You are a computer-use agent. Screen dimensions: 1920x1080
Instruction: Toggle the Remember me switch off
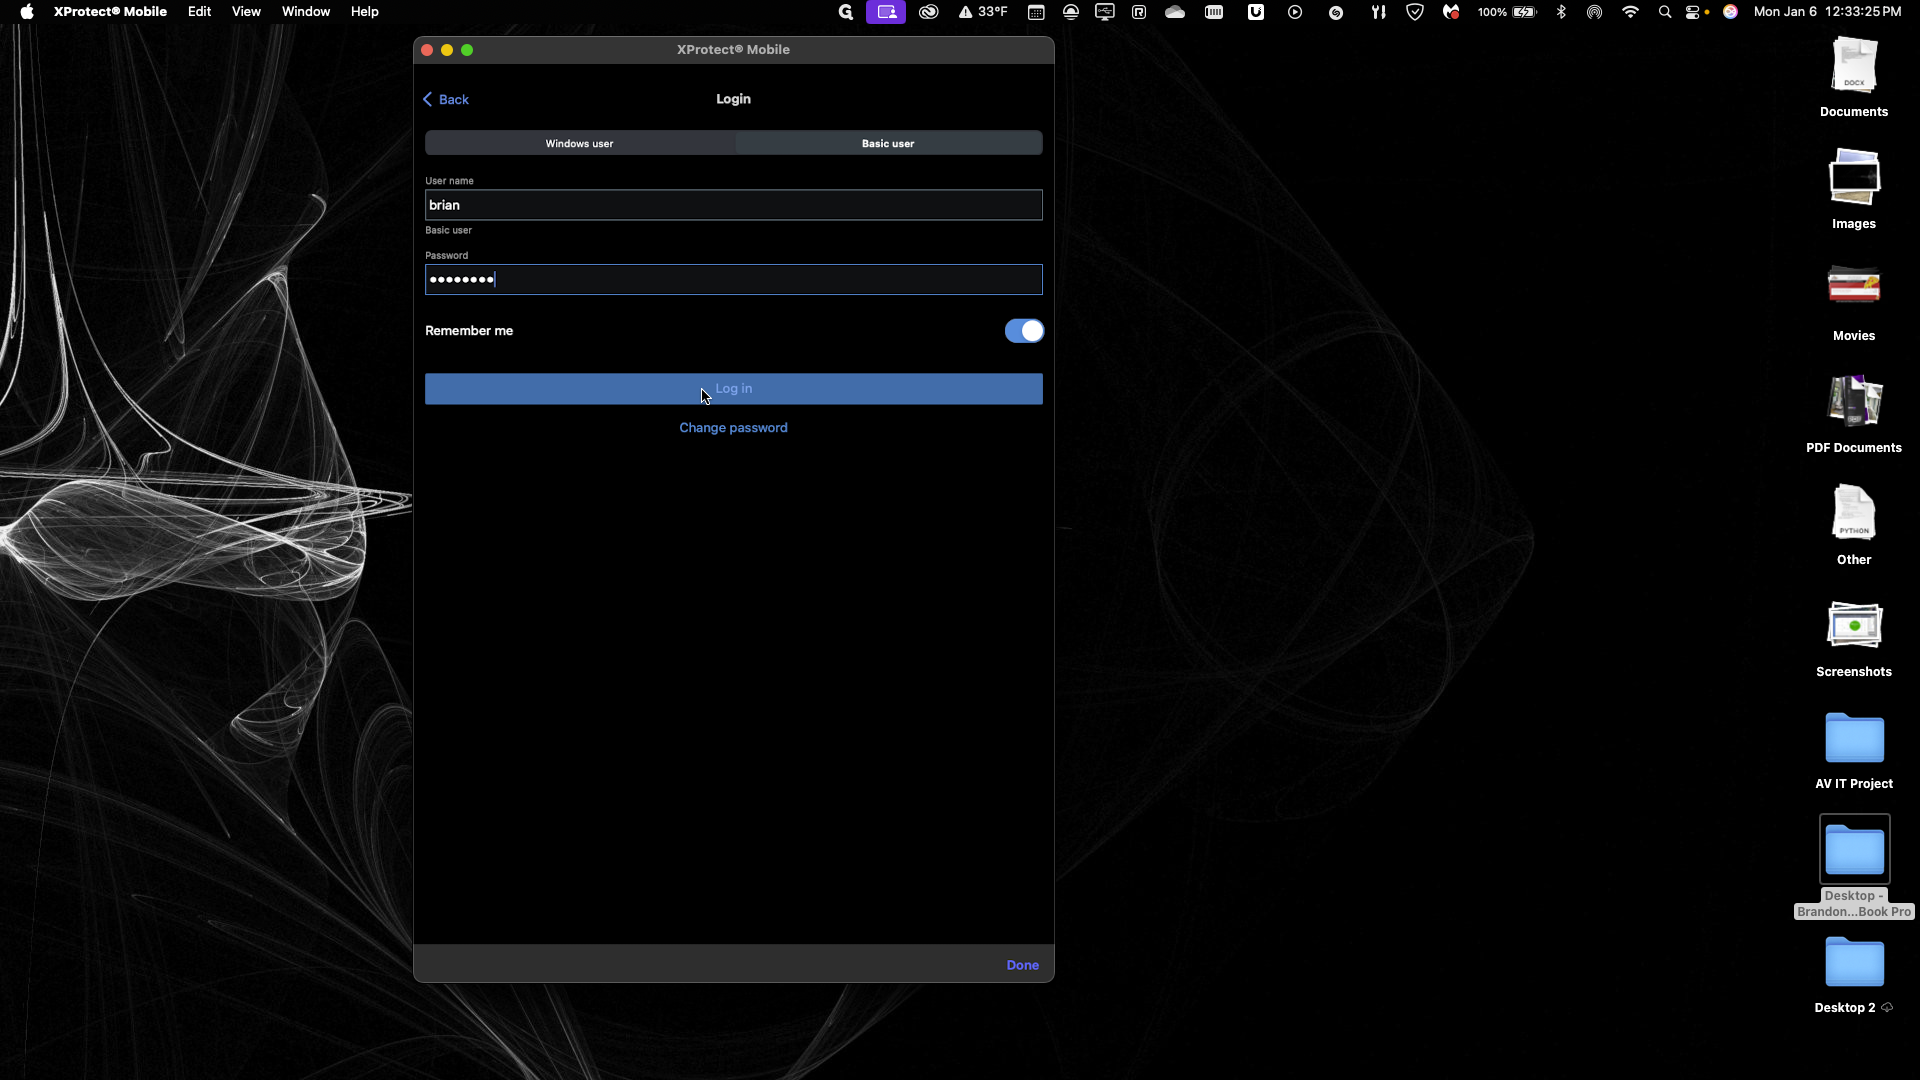[1024, 331]
